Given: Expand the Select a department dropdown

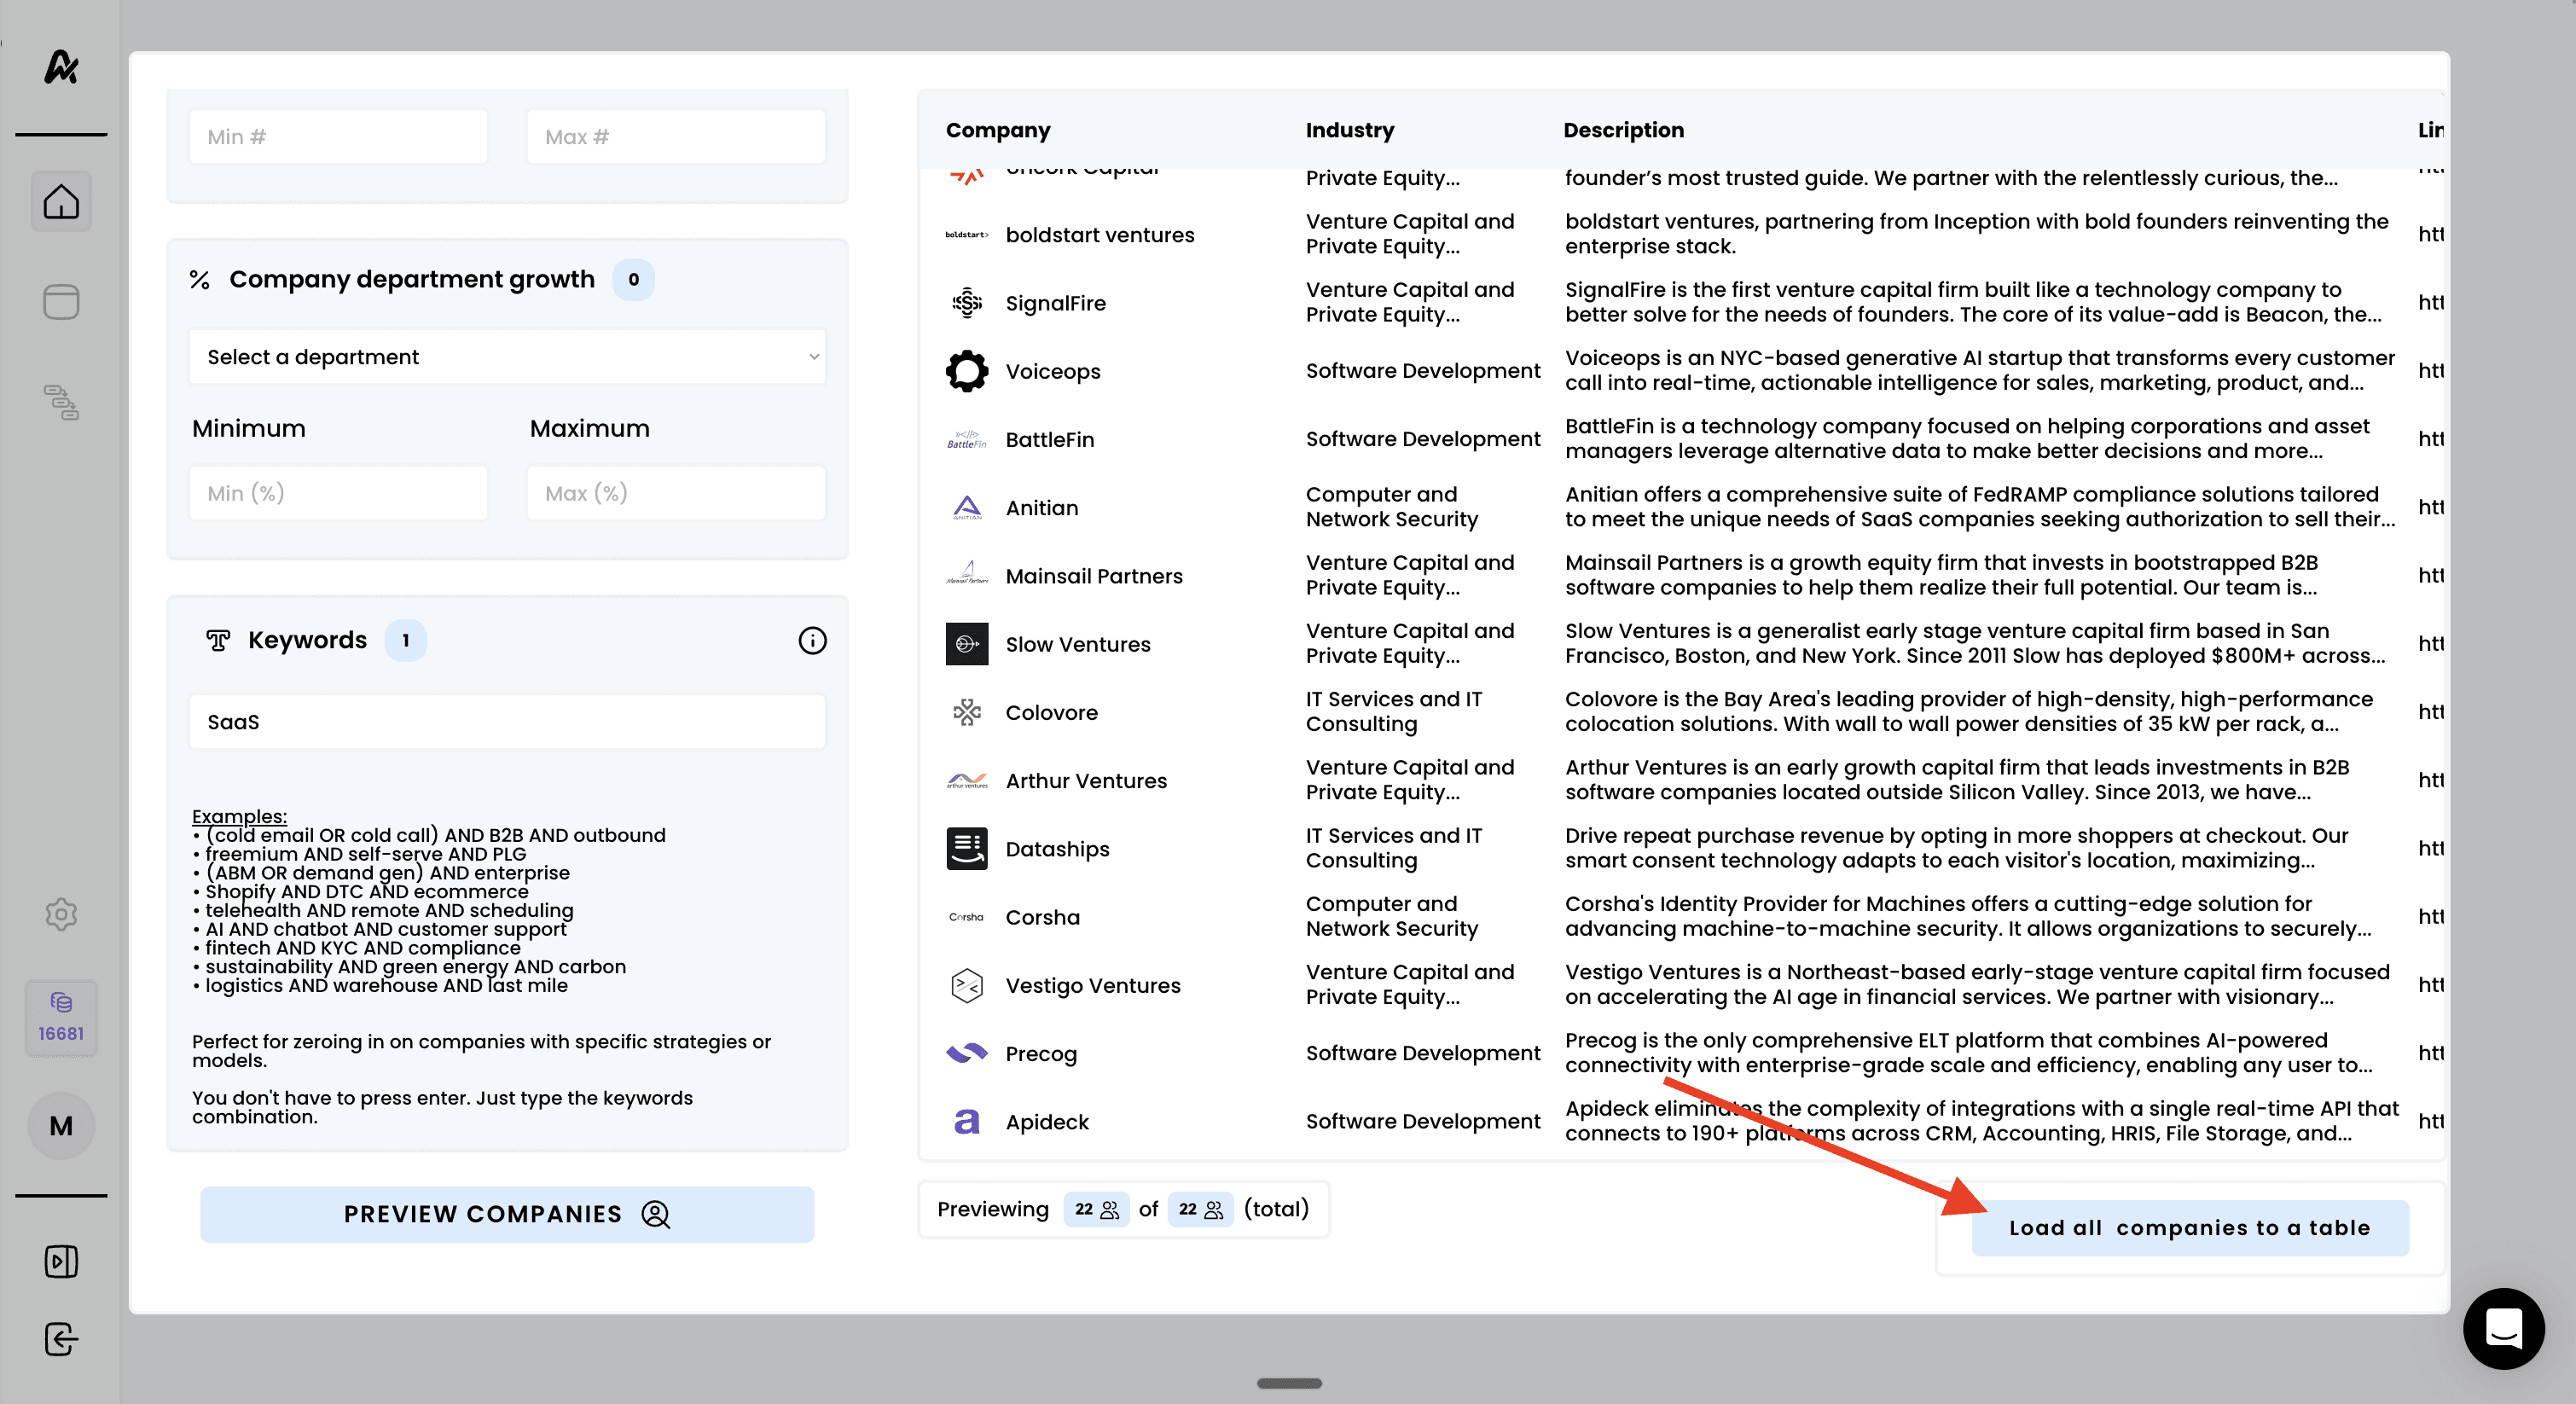Looking at the screenshot, I should coord(507,357).
